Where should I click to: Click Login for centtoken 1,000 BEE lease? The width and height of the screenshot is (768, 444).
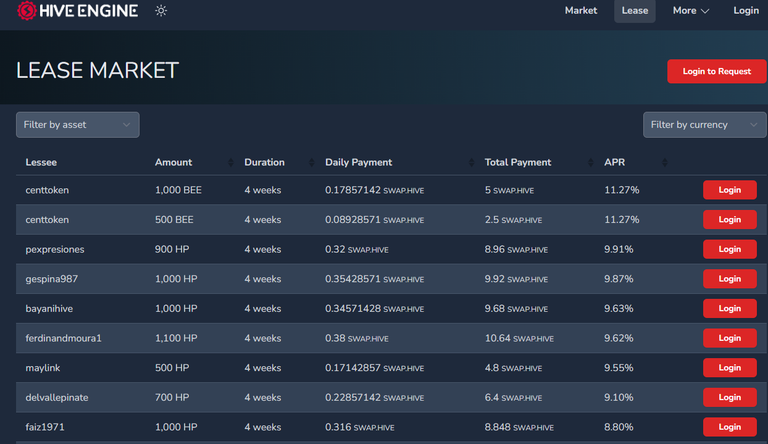[x=730, y=190]
